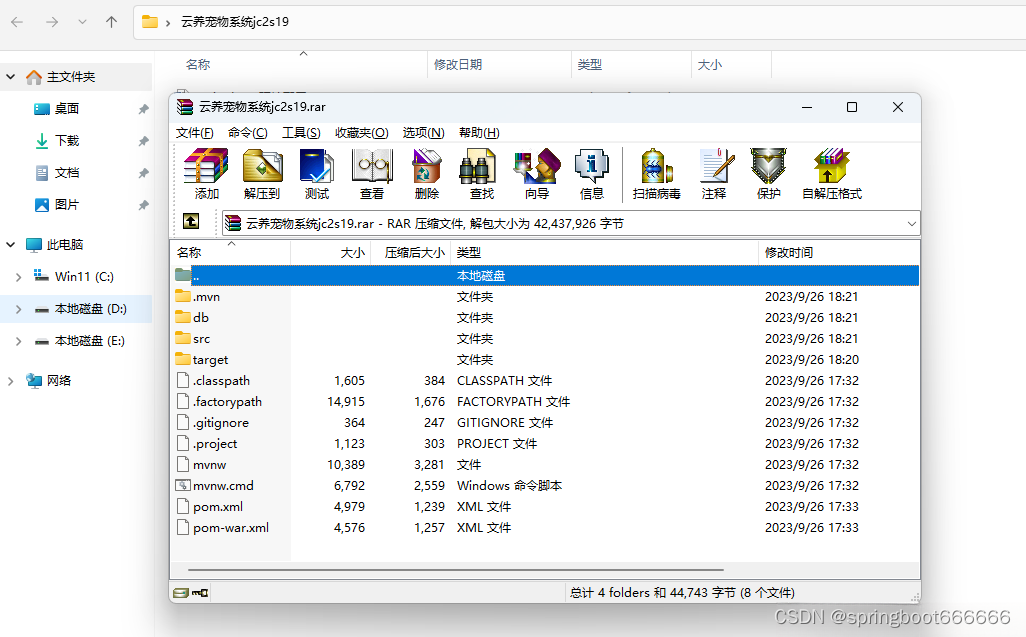Click the Virus Scan (扫描病毒) icon
The height and width of the screenshot is (637, 1026).
pyautogui.click(x=656, y=166)
